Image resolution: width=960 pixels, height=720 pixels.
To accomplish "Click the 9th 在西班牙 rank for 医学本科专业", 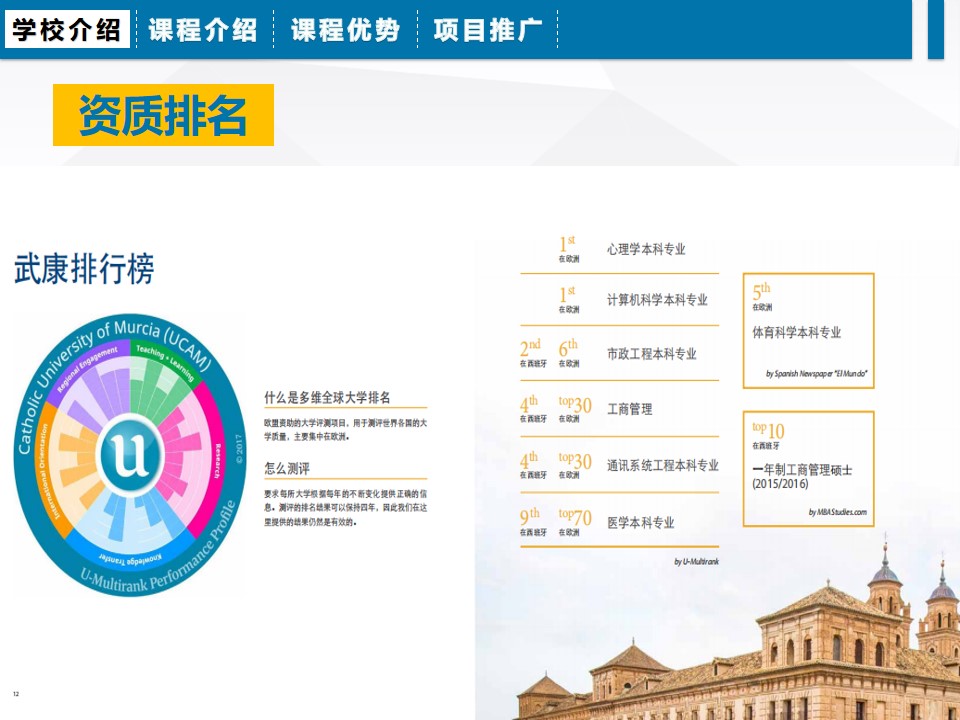I will (x=533, y=522).
